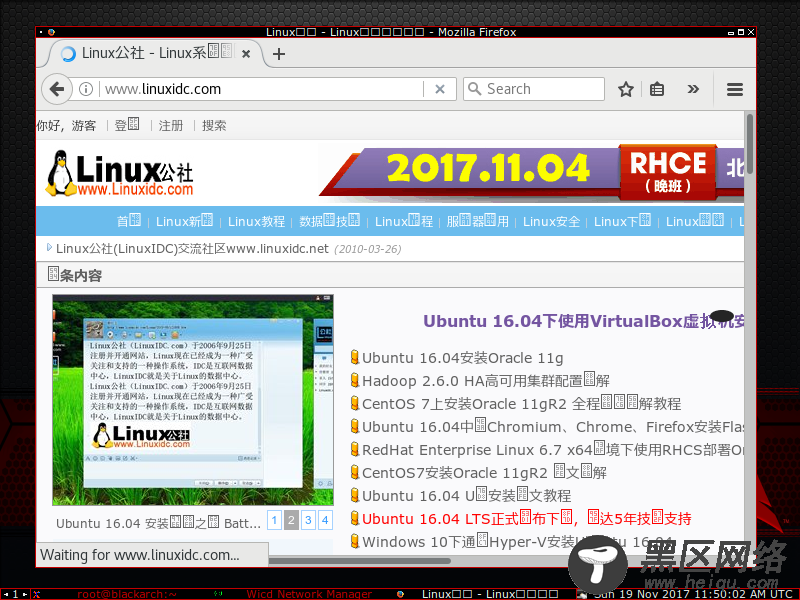Screen dimensions: 800x600
Task: Click into the Search box
Action: pos(534,89)
